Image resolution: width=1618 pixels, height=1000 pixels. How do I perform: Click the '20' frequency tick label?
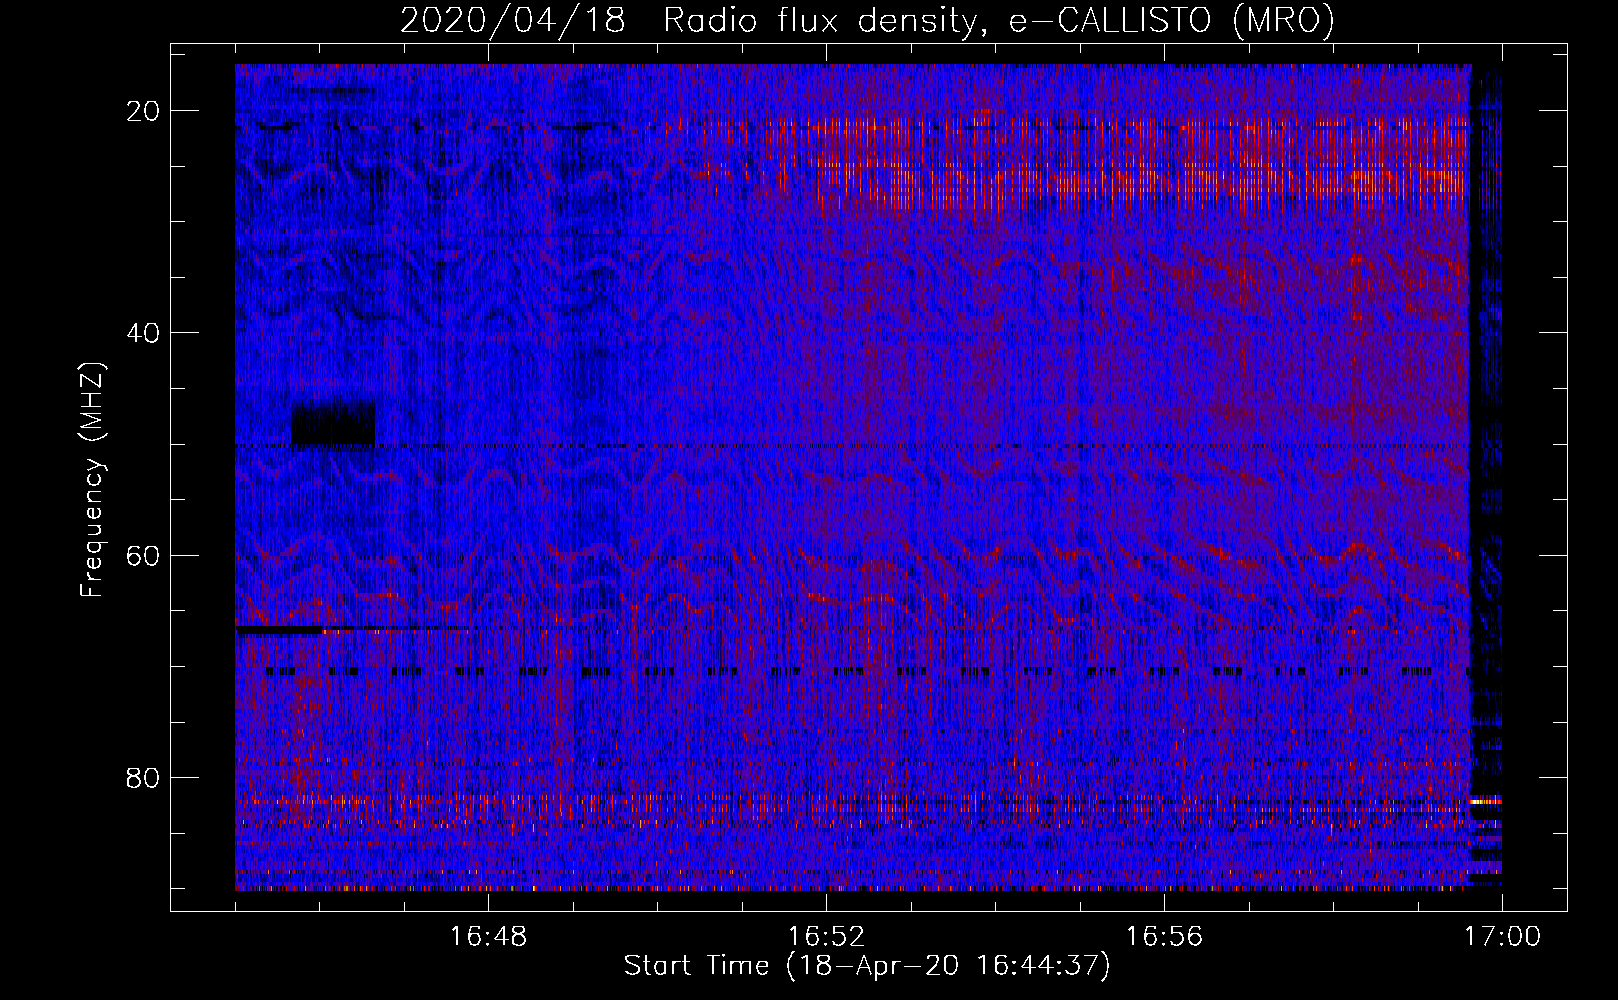coord(144,111)
